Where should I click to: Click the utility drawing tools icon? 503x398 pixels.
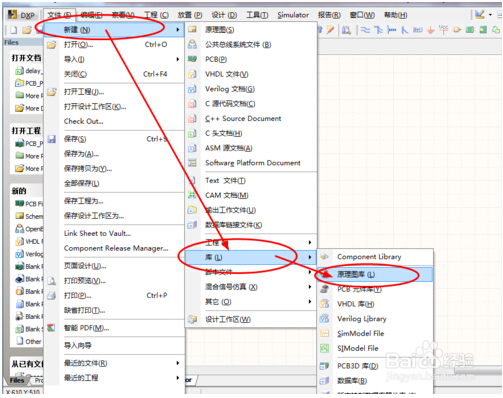480,14
